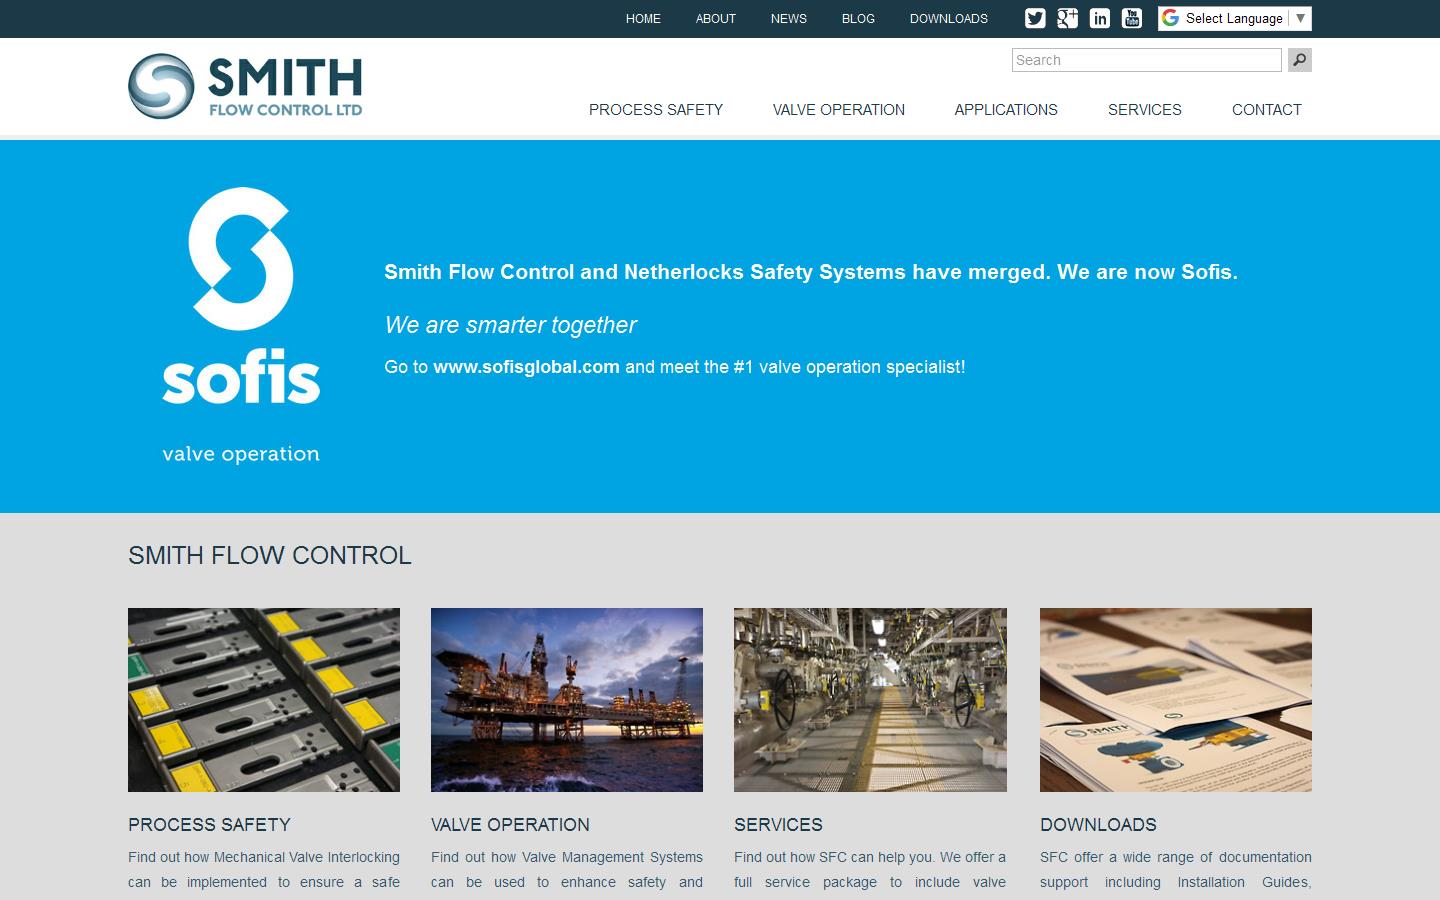Open the YouTube channel icon
Viewport: 1440px width, 900px height.
click(x=1131, y=18)
